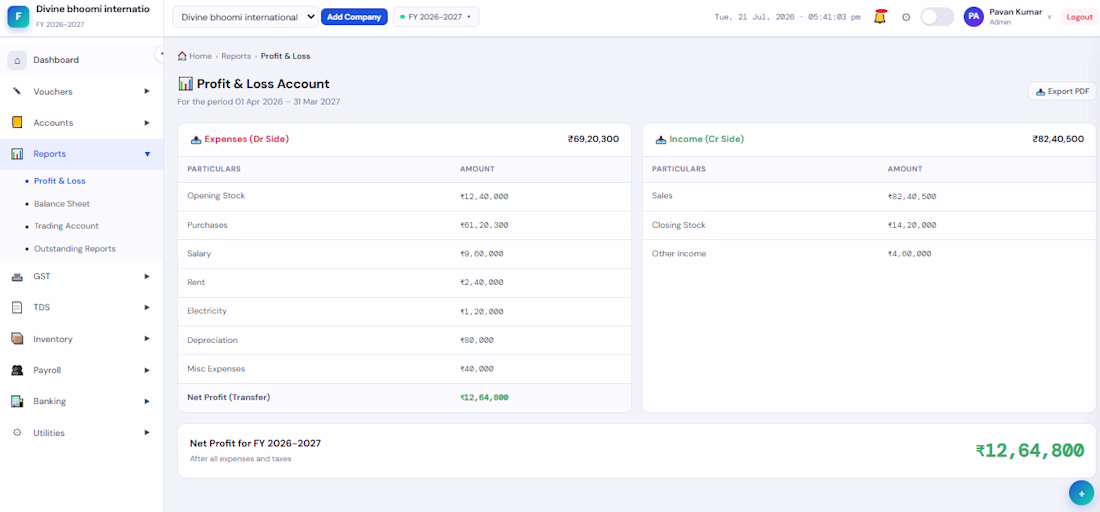Open the Payroll menu item
Image resolution: width=1100 pixels, height=512 pixels.
point(81,370)
